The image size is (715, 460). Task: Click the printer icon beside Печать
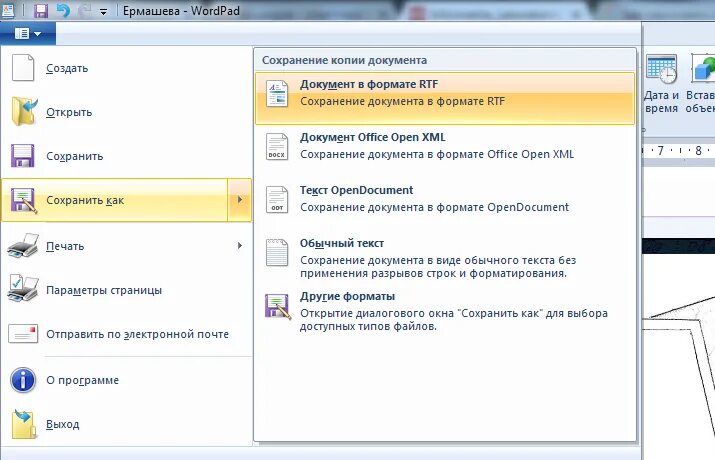coord(23,246)
